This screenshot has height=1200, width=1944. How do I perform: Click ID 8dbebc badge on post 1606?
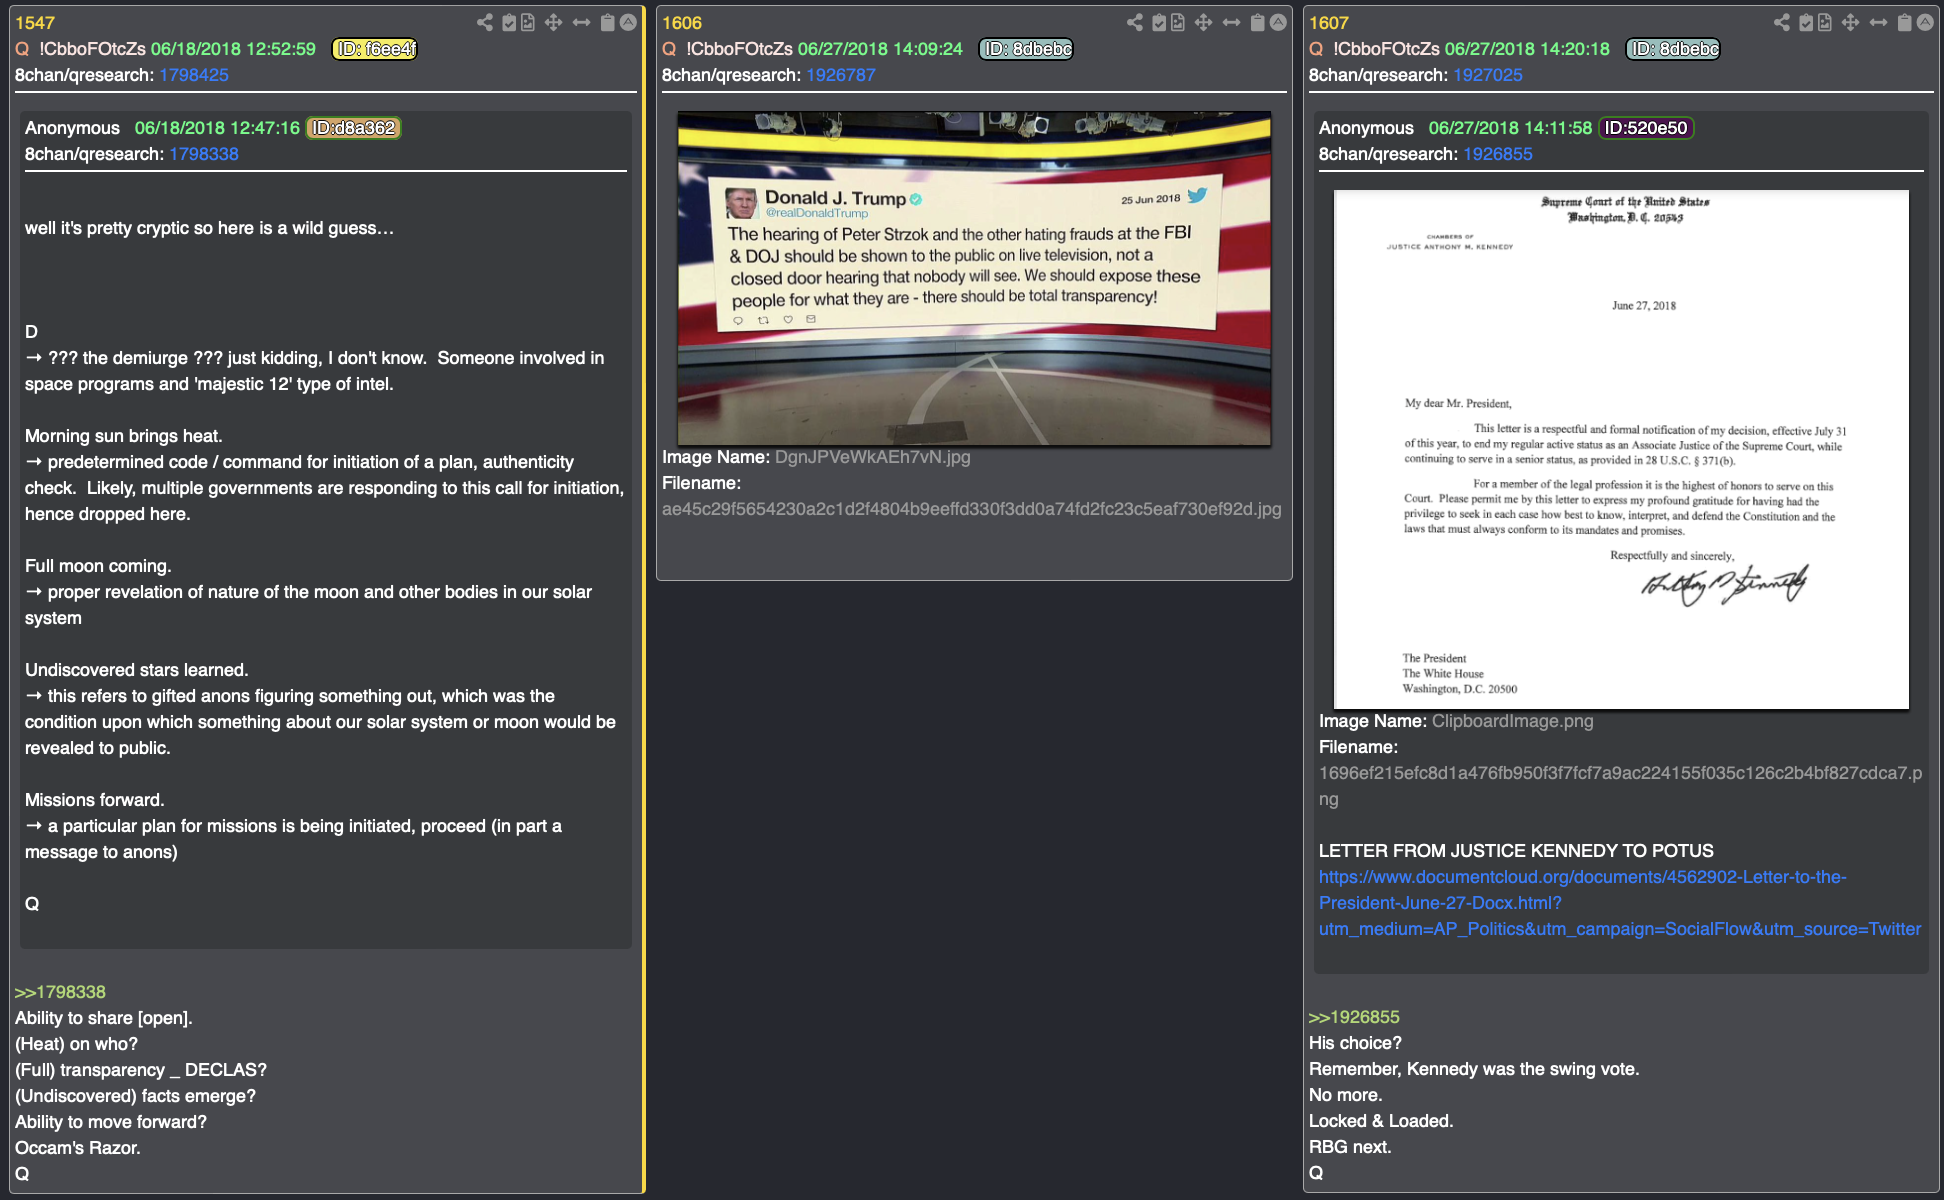click(x=1027, y=49)
